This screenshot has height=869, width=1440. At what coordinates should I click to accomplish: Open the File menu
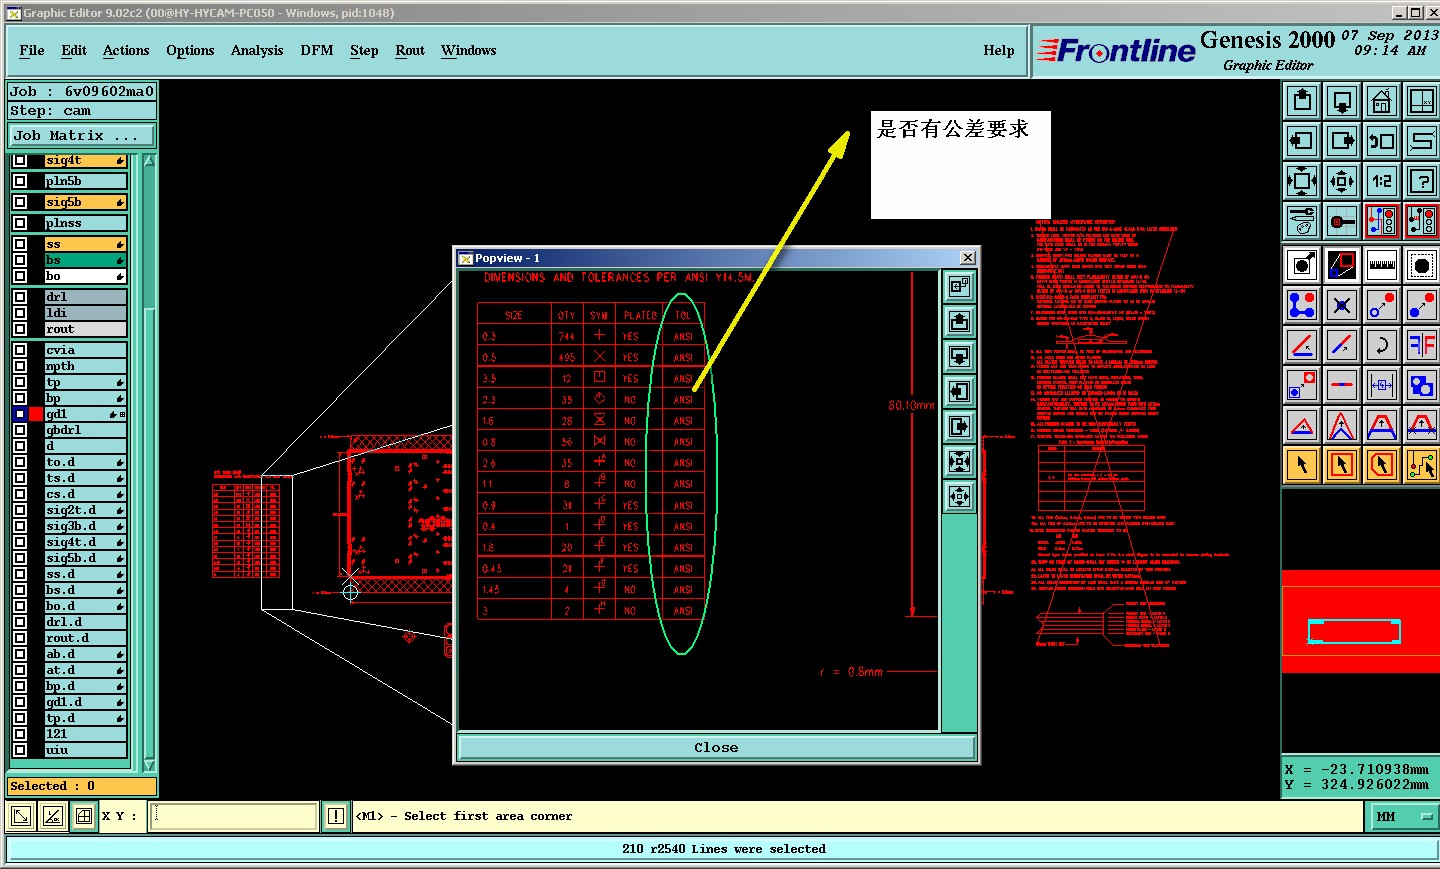coord(32,50)
